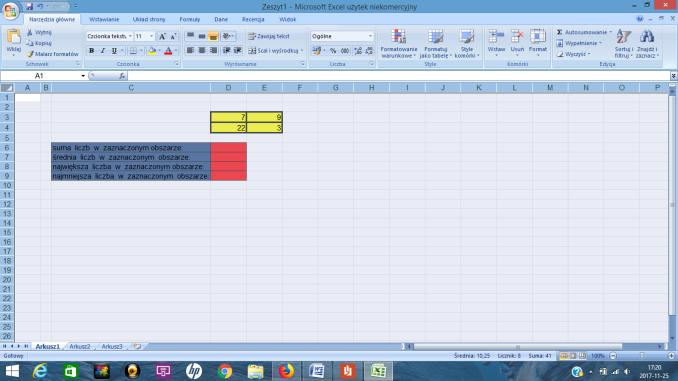Image resolution: width=678 pixels, height=381 pixels.
Task: Increase font size icon
Action: coord(162,36)
